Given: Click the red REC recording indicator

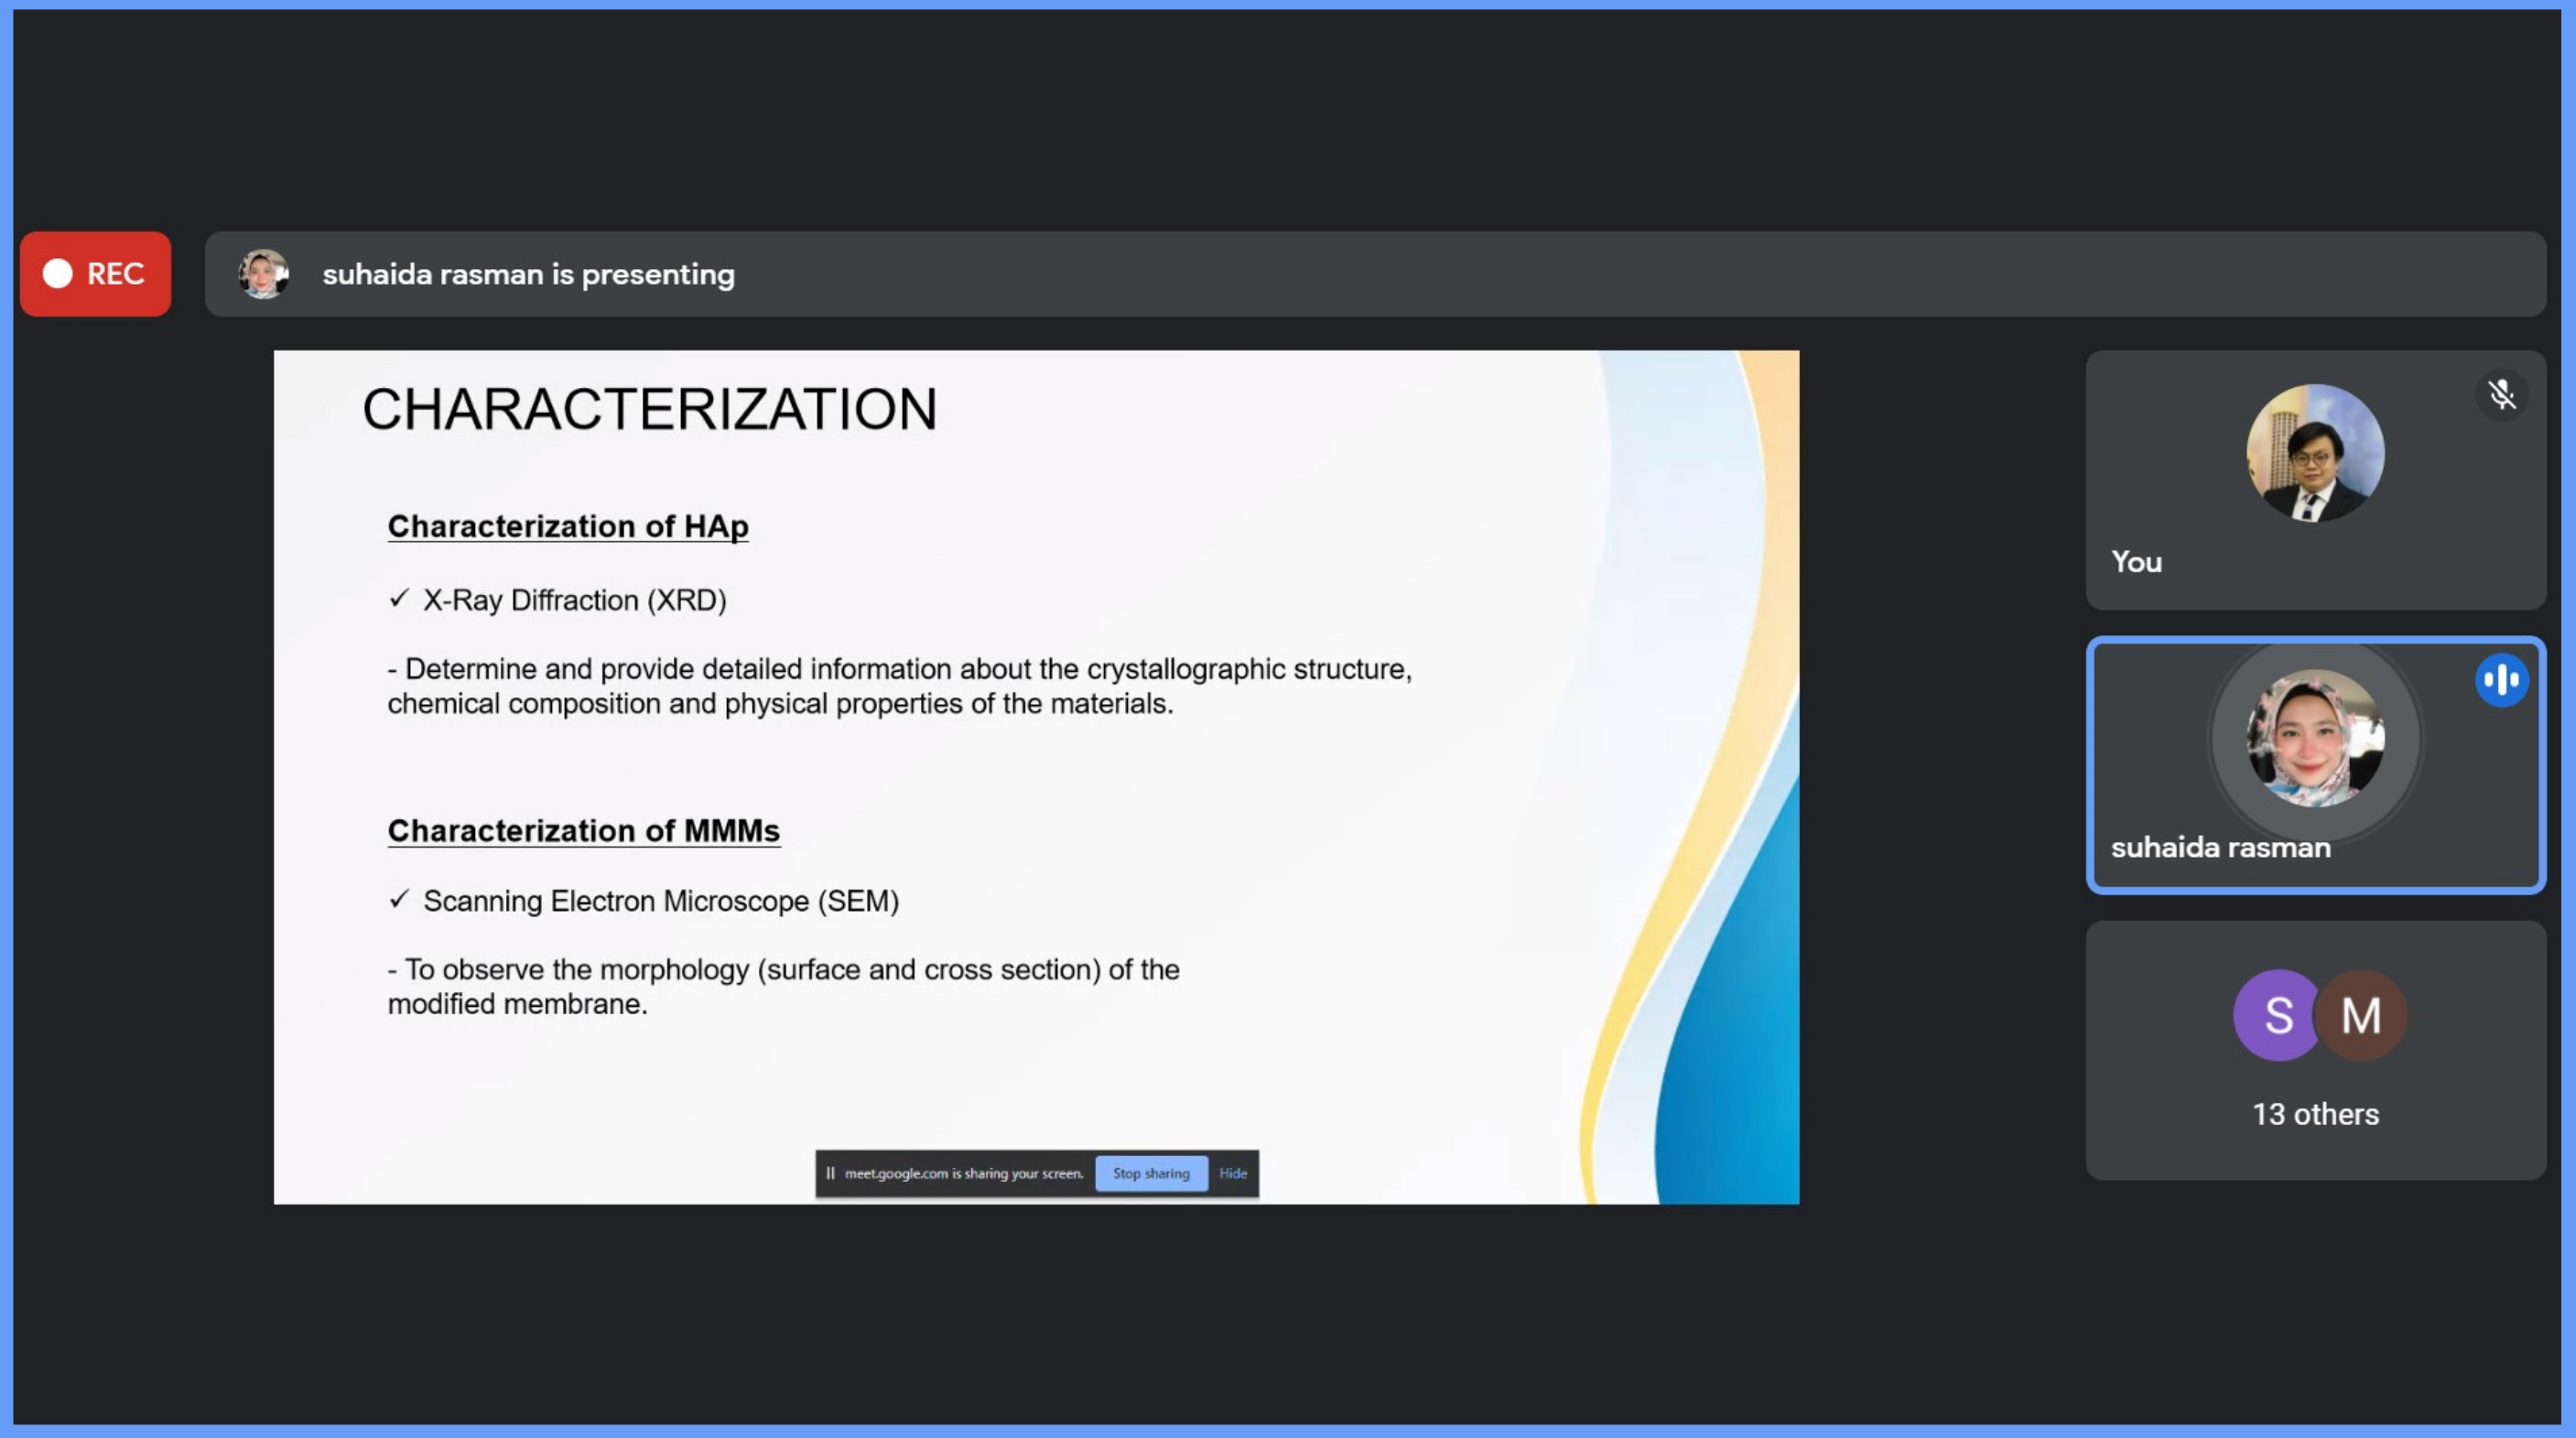Looking at the screenshot, I should (95, 274).
